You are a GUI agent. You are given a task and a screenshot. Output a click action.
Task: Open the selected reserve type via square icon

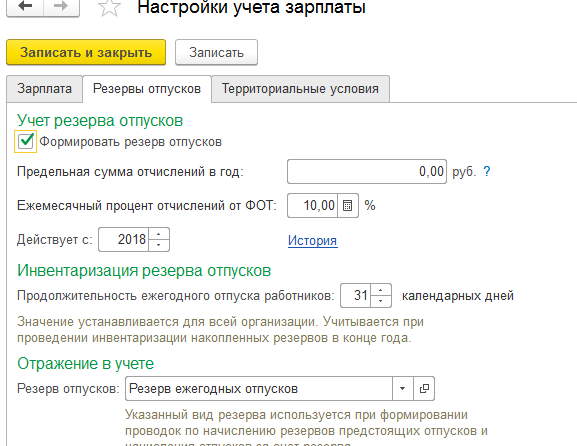pyautogui.click(x=424, y=389)
